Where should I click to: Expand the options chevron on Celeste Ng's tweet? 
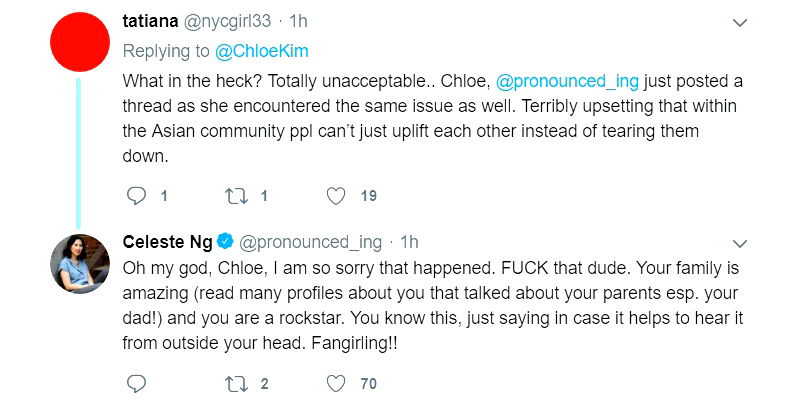click(740, 242)
